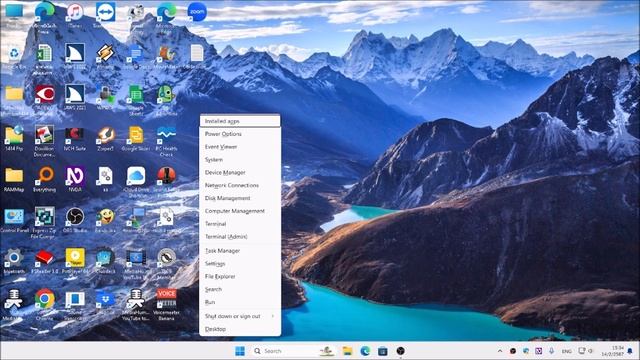Select the red eye icon shortcut
Image resolution: width=640 pixels, height=360 pixels.
(44, 98)
